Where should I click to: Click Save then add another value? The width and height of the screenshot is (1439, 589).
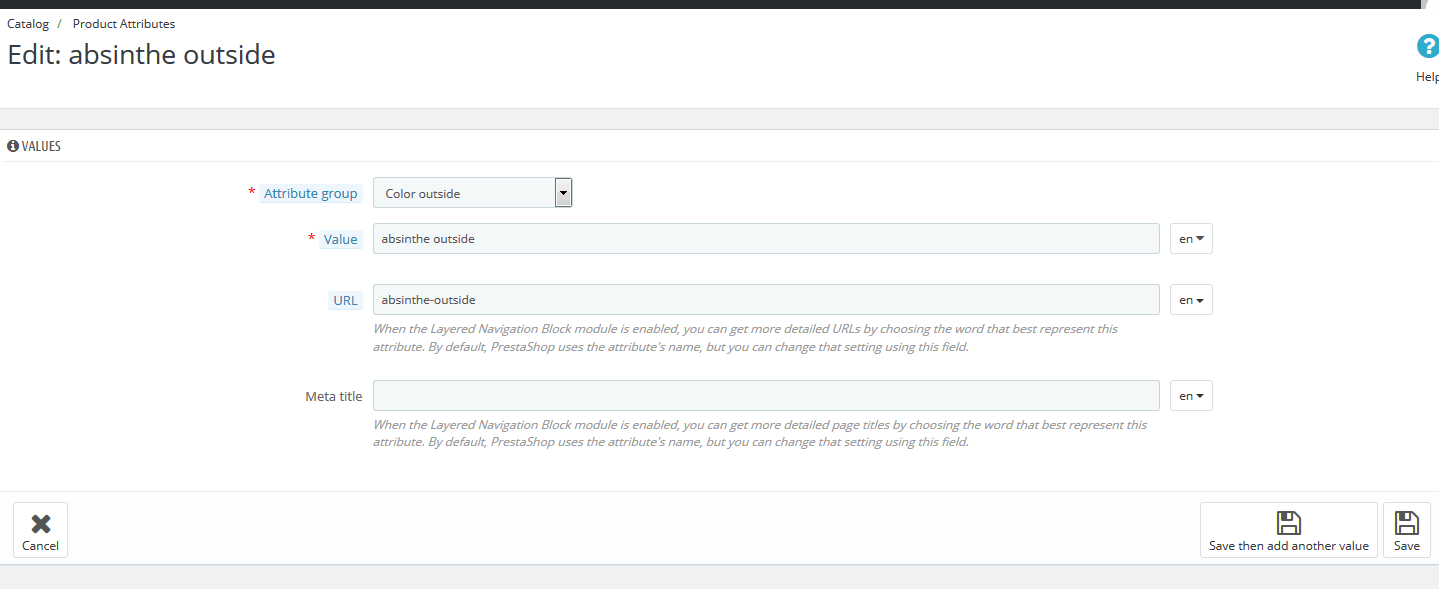click(x=1288, y=530)
